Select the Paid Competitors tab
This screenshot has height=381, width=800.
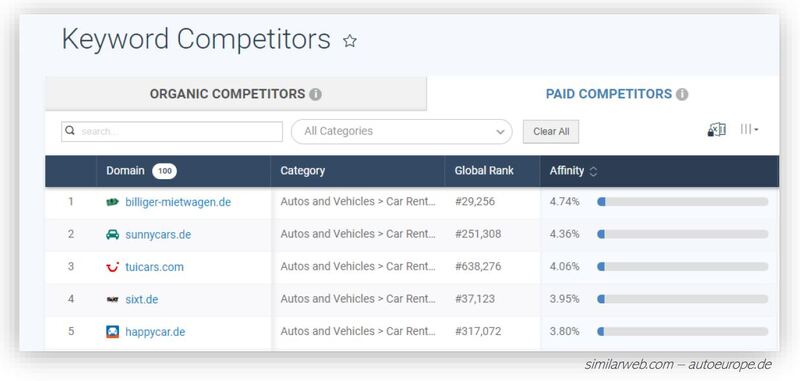pos(603,94)
